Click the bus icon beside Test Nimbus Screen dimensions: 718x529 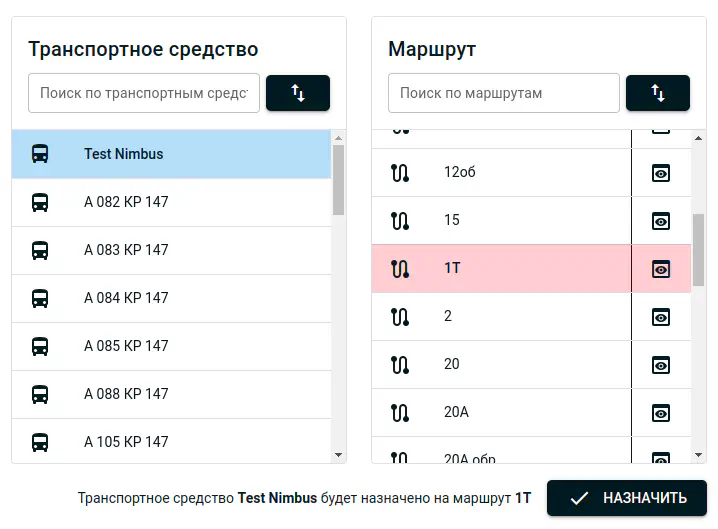pyautogui.click(x=40, y=154)
